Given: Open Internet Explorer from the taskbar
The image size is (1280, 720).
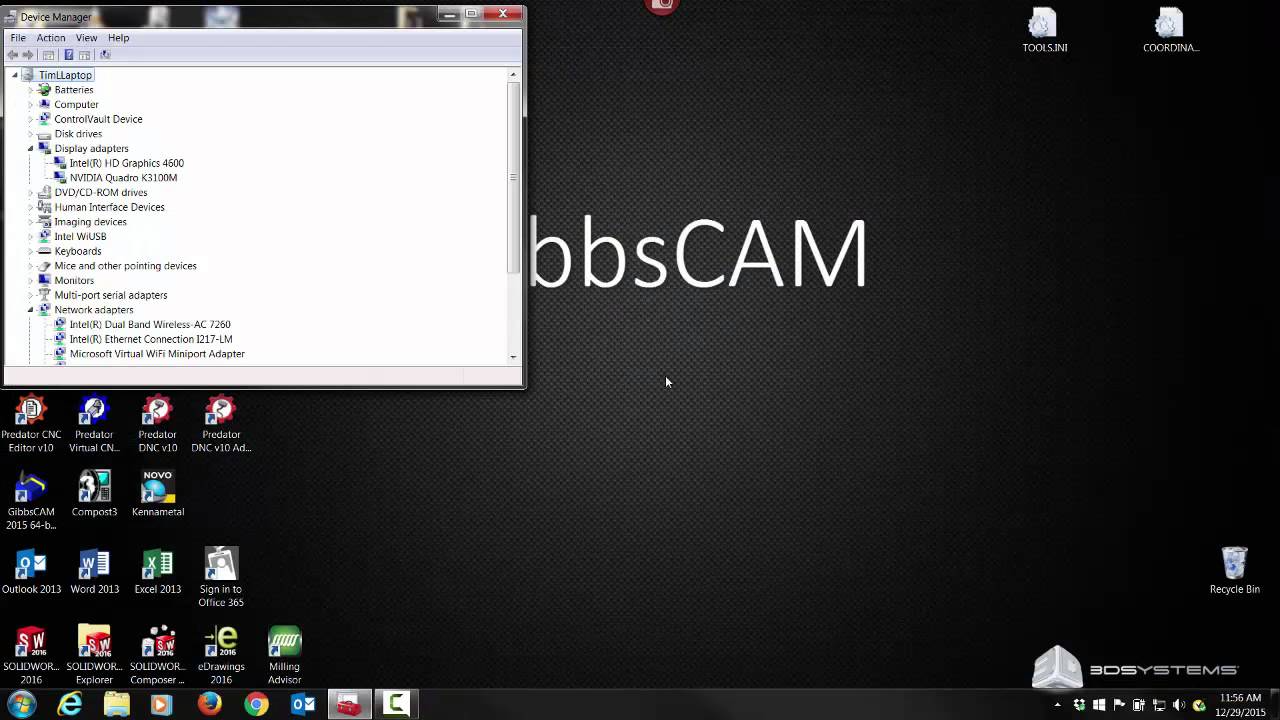Looking at the screenshot, I should [x=69, y=704].
